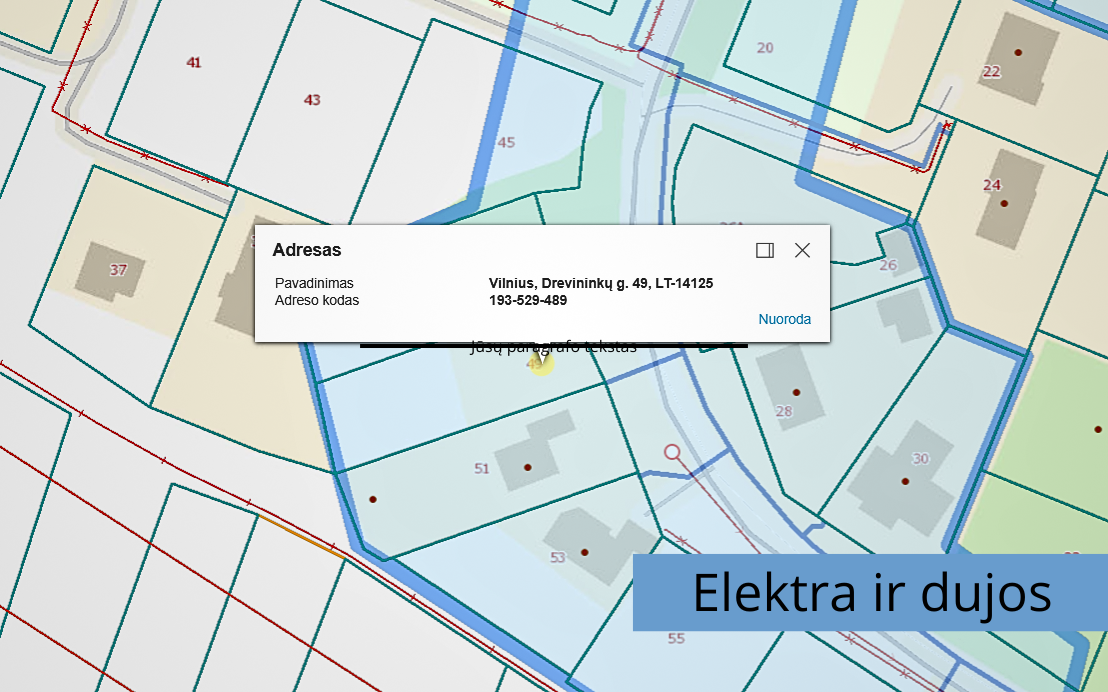Viewport: 1108px width, 692px height.
Task: Select the building point at number 28
Action: [796, 392]
